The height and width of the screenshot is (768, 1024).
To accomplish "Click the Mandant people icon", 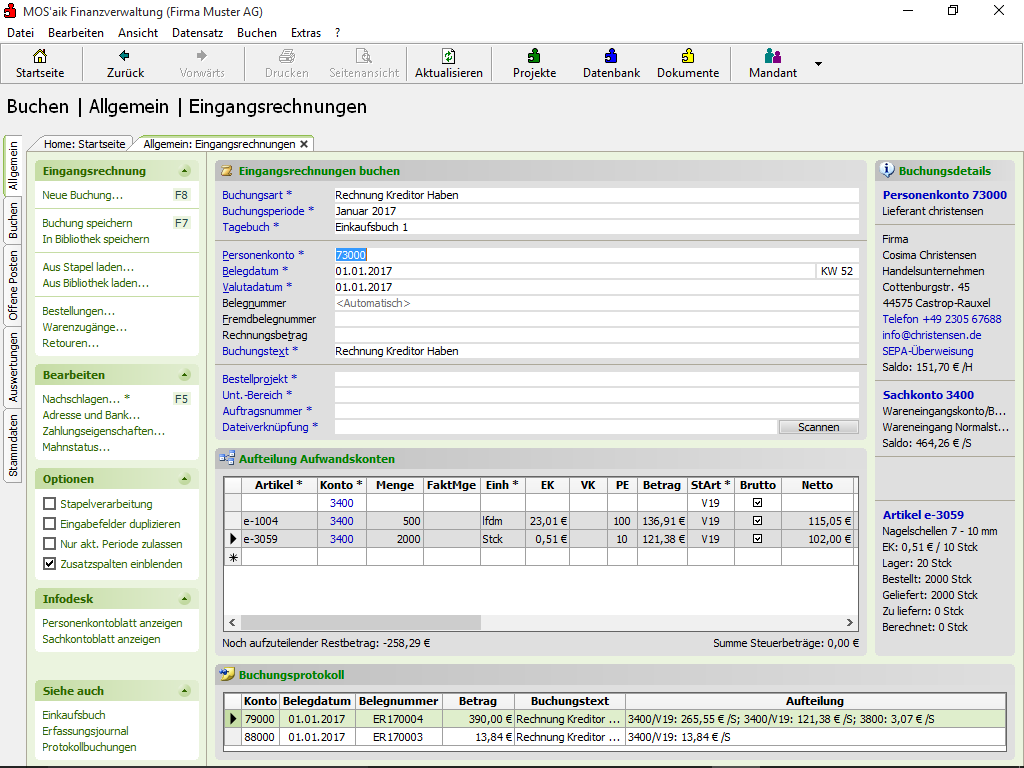I will (x=772, y=57).
